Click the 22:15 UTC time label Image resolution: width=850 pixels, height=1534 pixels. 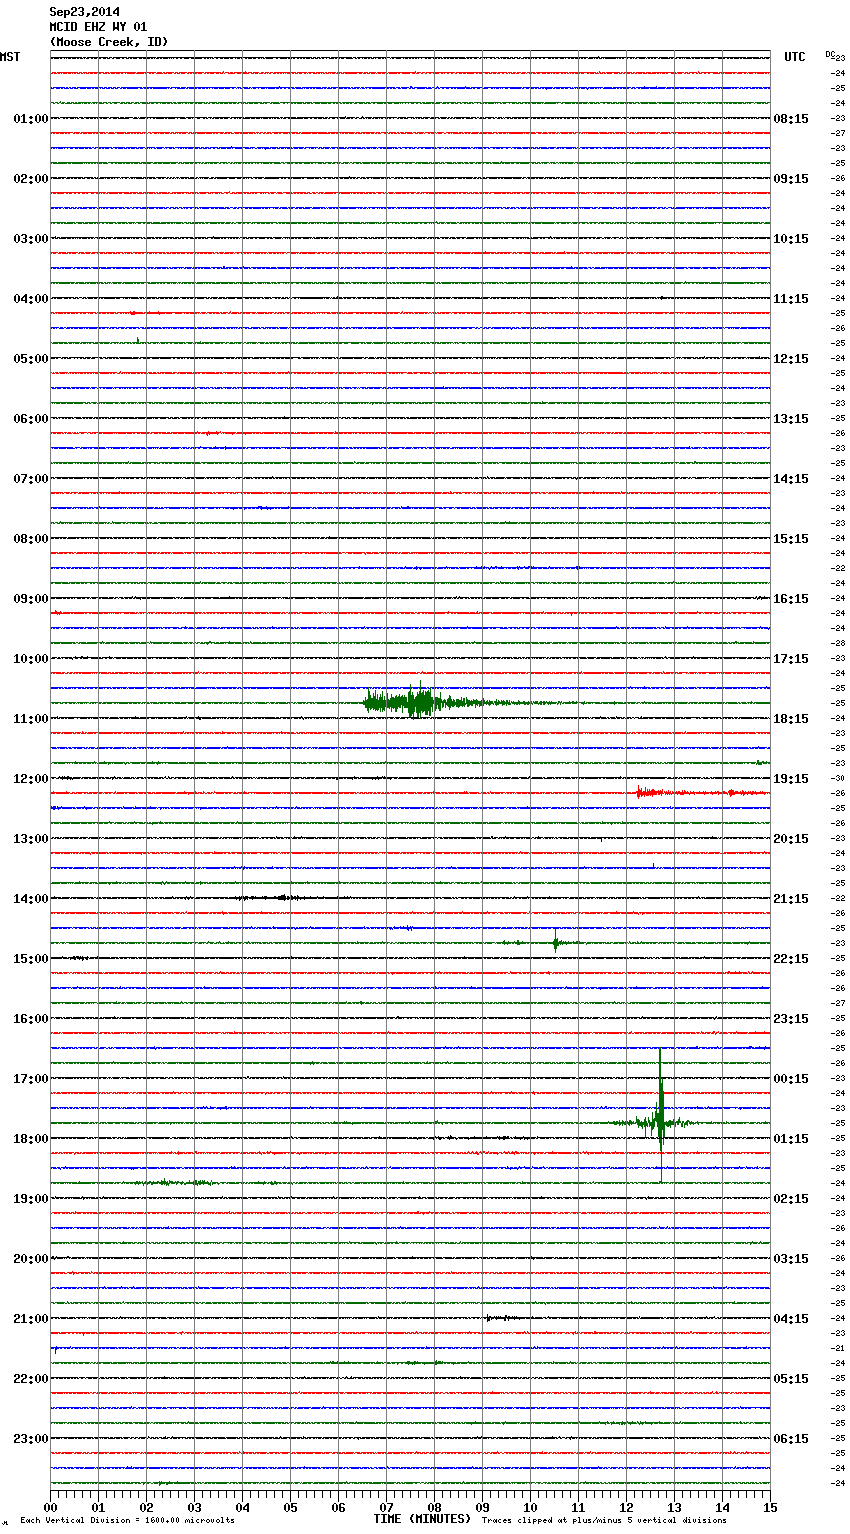pyautogui.click(x=791, y=959)
